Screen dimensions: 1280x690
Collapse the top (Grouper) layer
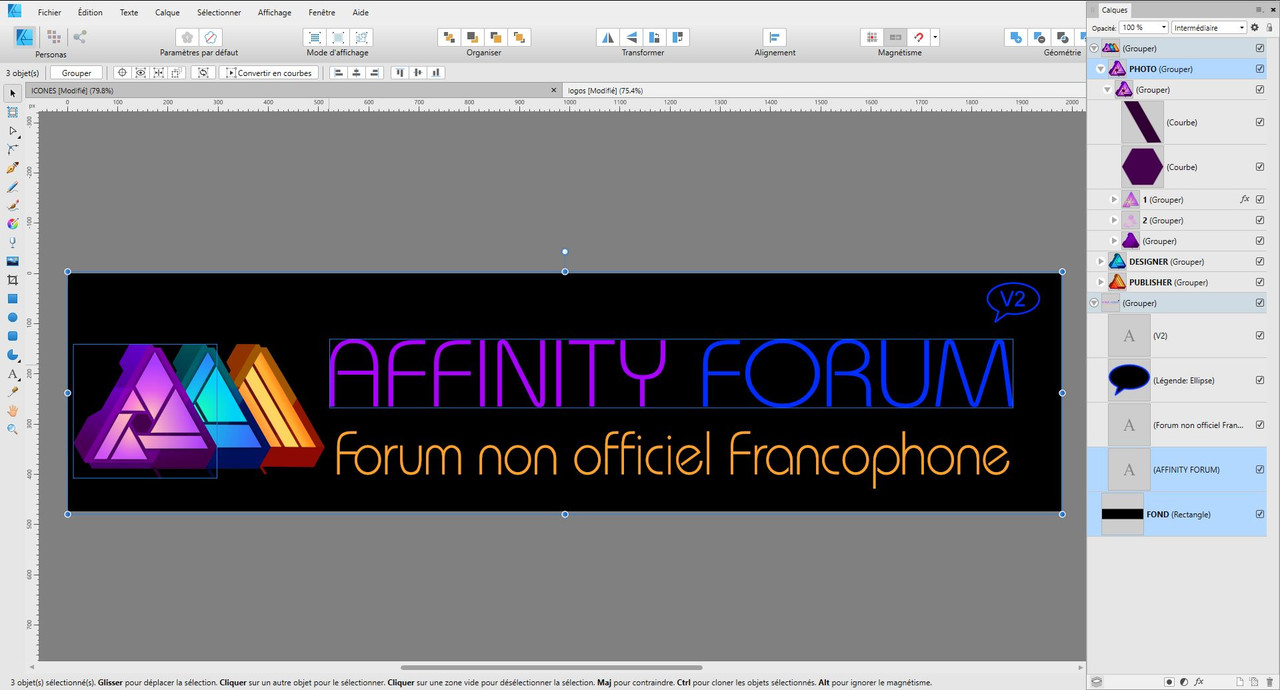[x=1094, y=48]
